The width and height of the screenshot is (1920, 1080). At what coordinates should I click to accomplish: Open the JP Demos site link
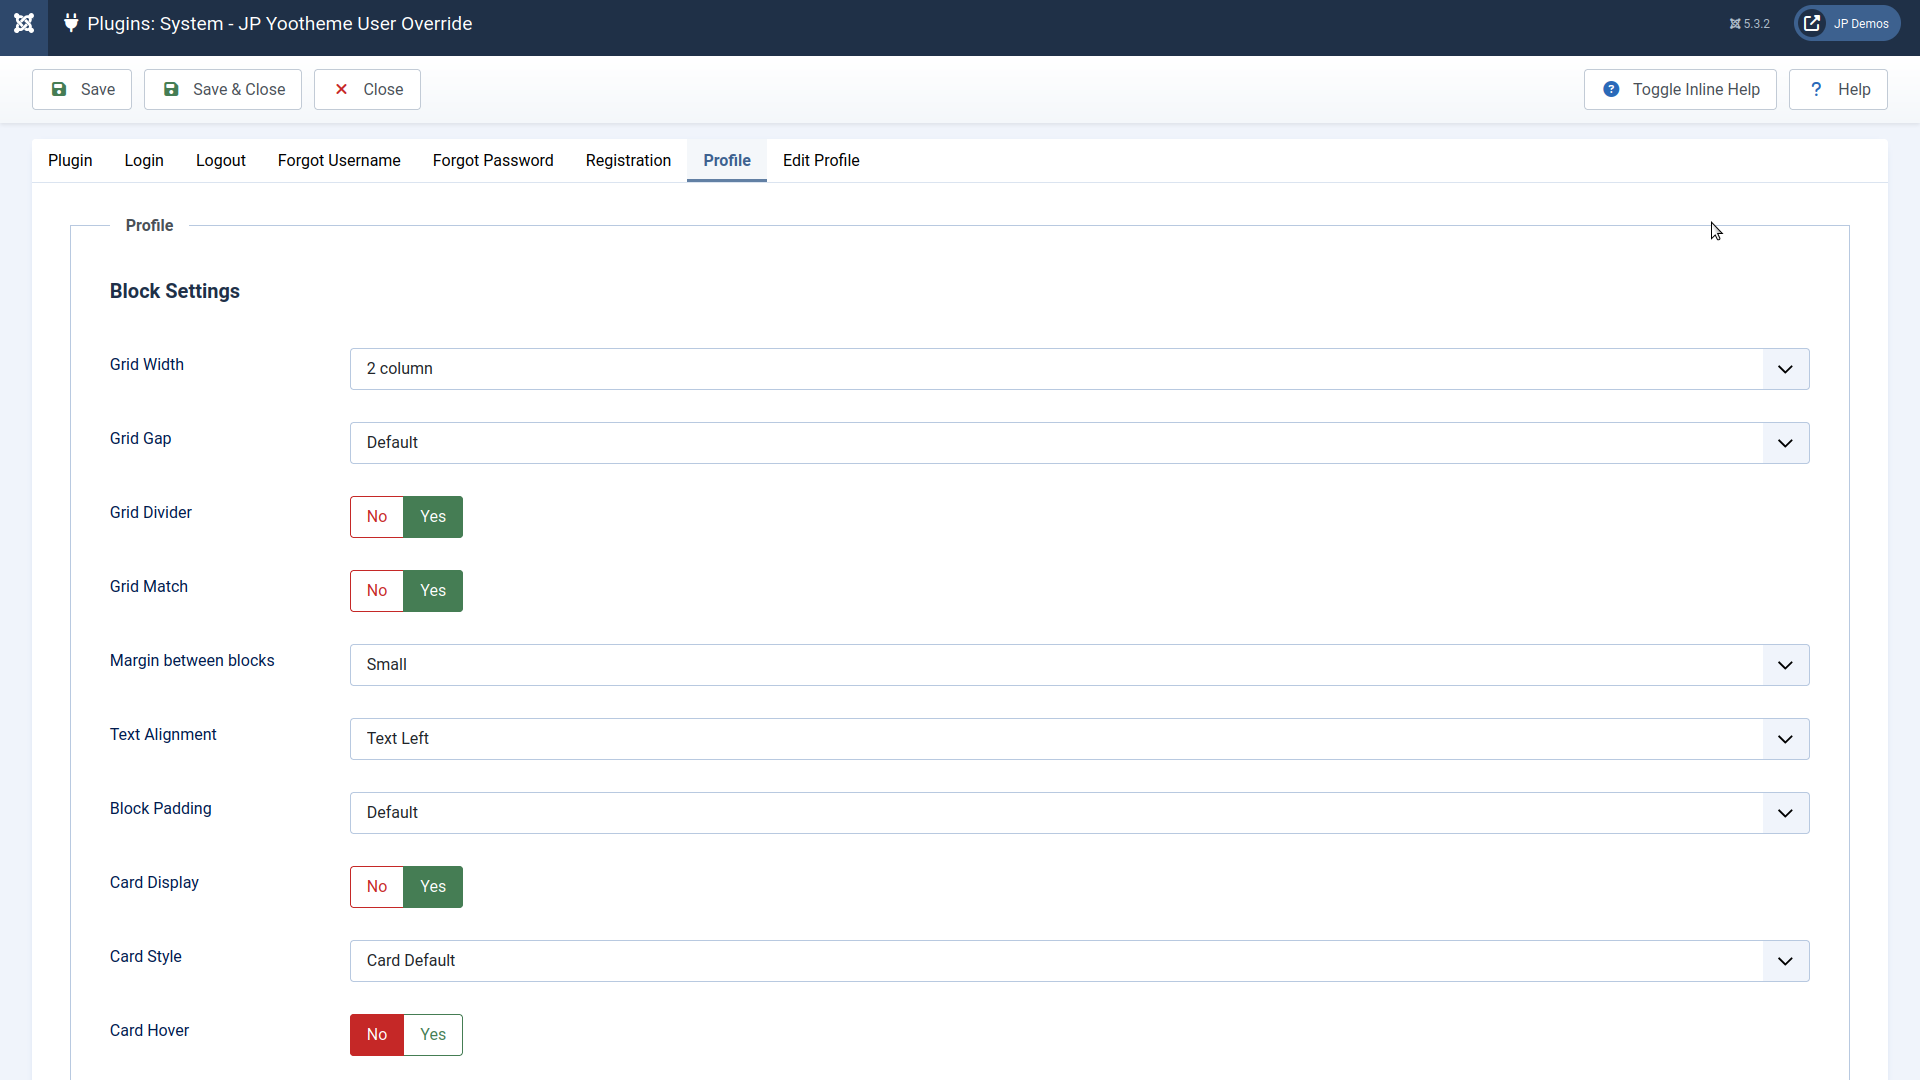point(1847,24)
